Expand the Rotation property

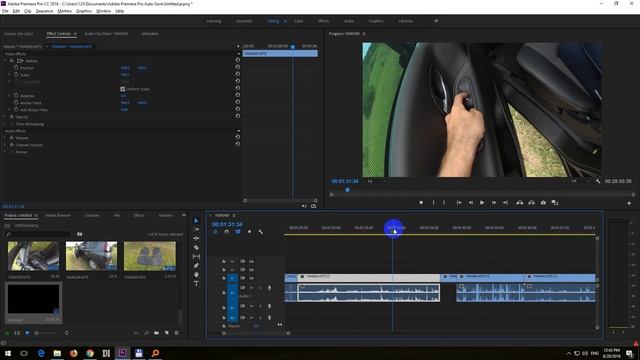[10, 96]
